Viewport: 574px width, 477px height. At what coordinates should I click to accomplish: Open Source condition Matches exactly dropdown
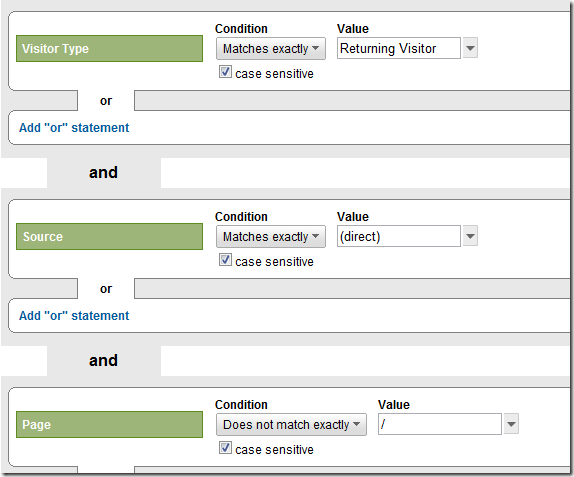[x=271, y=236]
